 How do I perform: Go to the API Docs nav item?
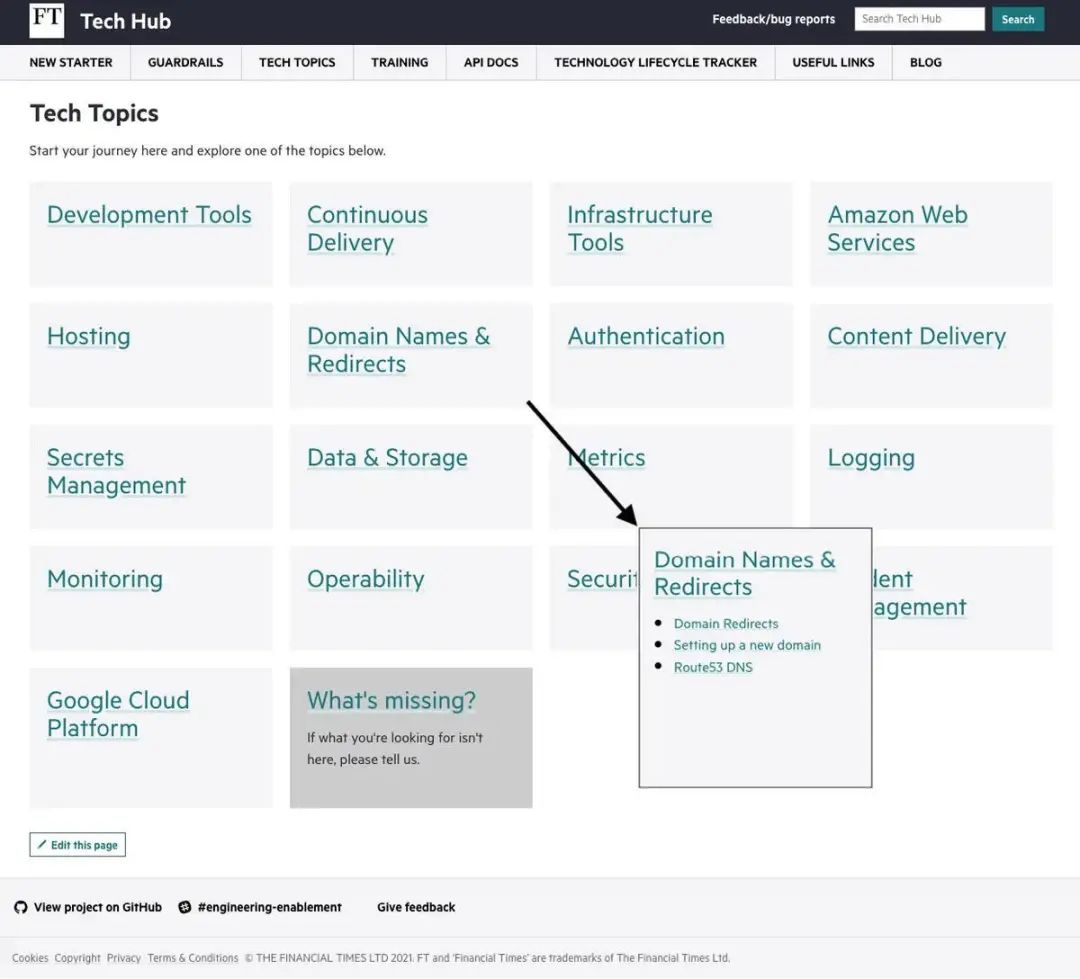[x=490, y=62]
